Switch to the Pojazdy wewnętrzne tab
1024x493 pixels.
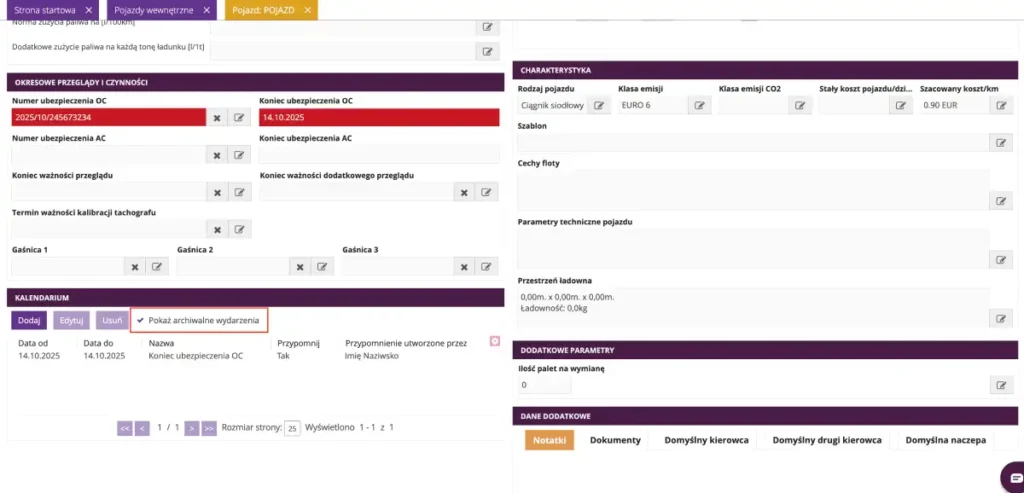[x=154, y=10]
